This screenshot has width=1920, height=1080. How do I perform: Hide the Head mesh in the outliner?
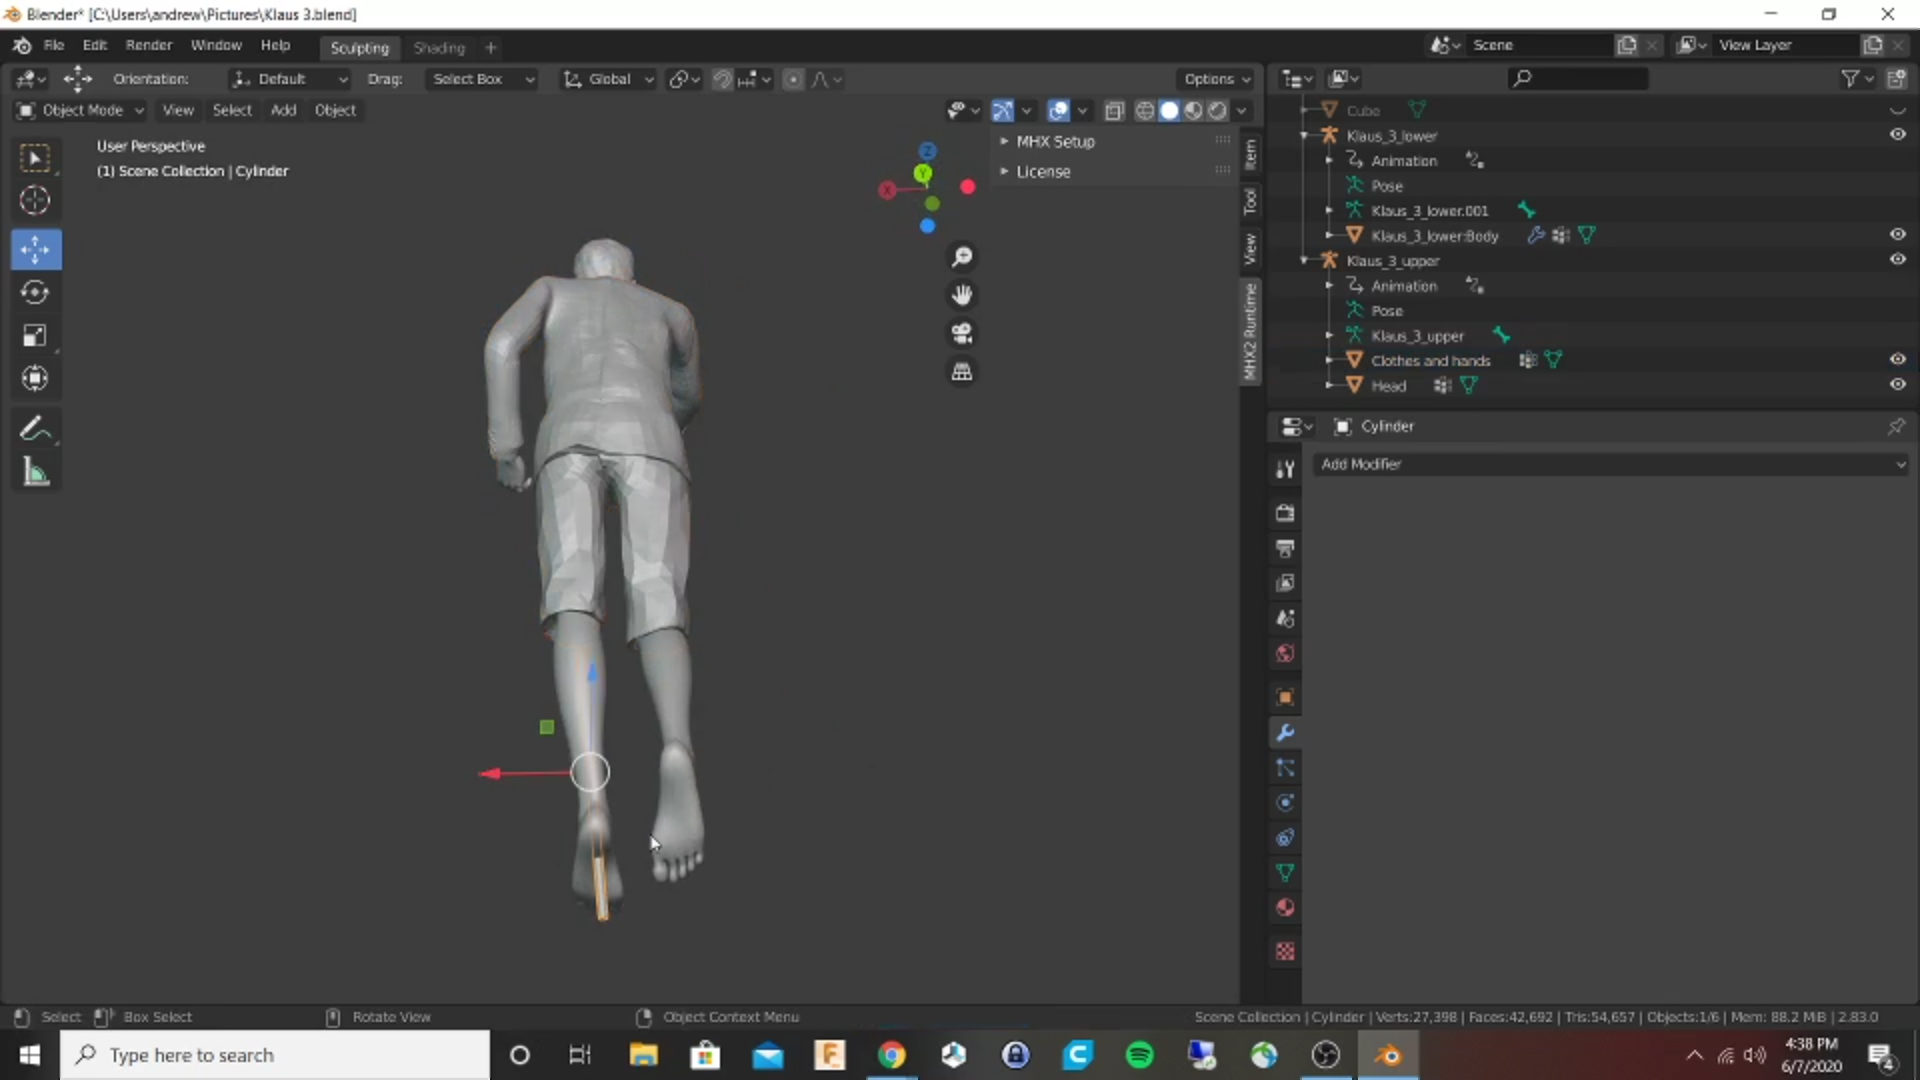[x=1897, y=384]
